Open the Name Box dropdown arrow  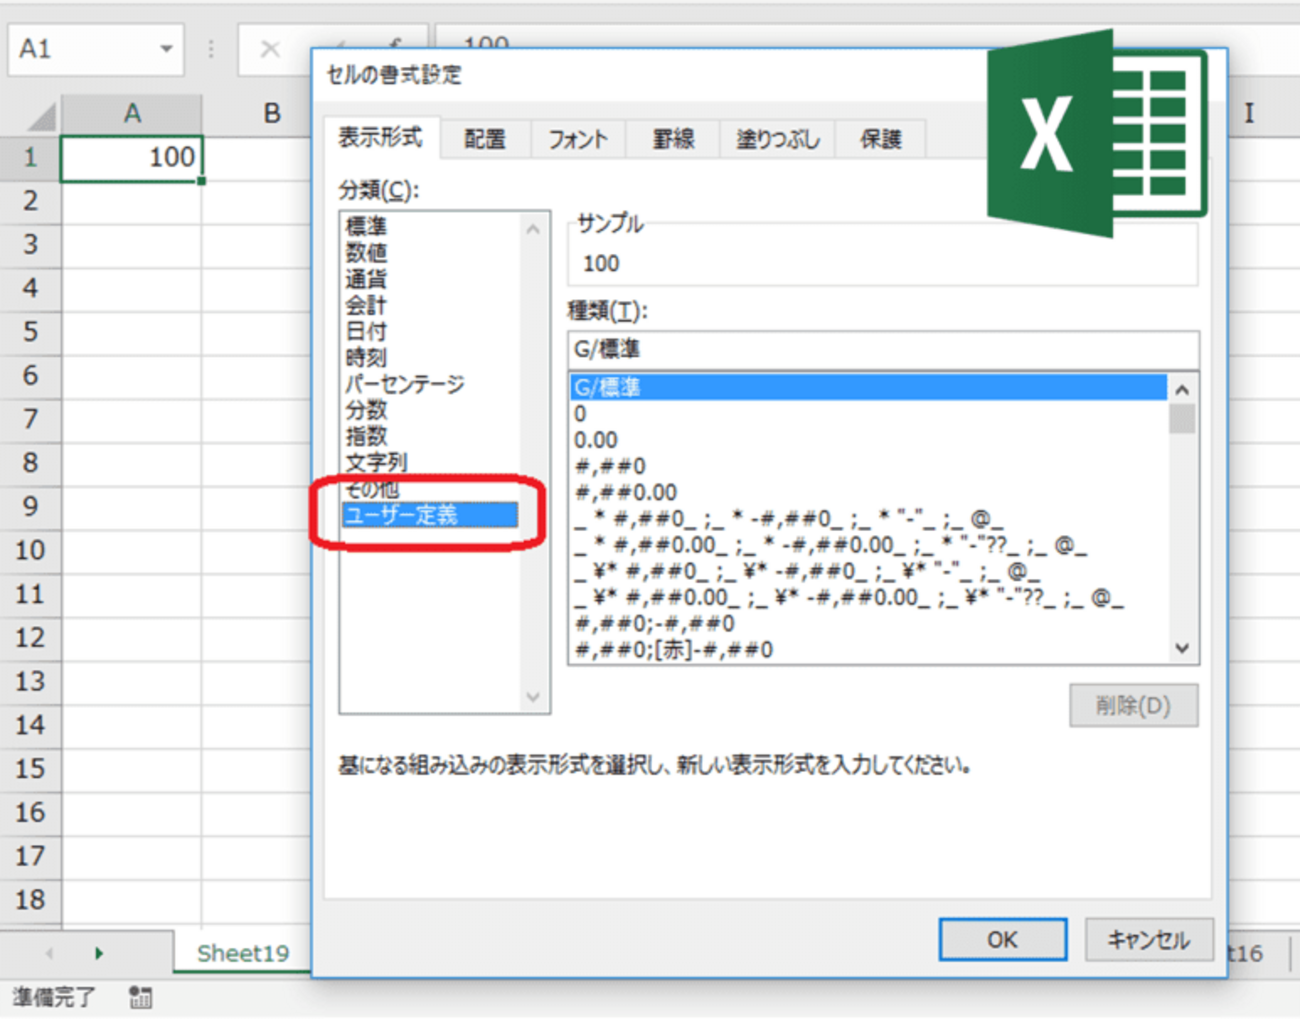[x=166, y=48]
